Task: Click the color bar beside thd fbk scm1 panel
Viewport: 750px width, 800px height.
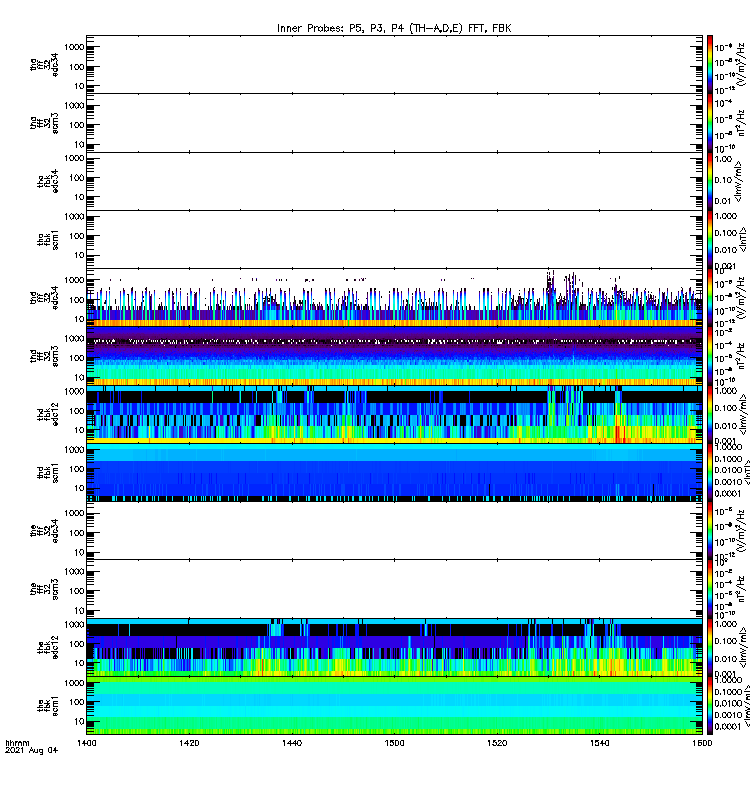Action: 710,472
